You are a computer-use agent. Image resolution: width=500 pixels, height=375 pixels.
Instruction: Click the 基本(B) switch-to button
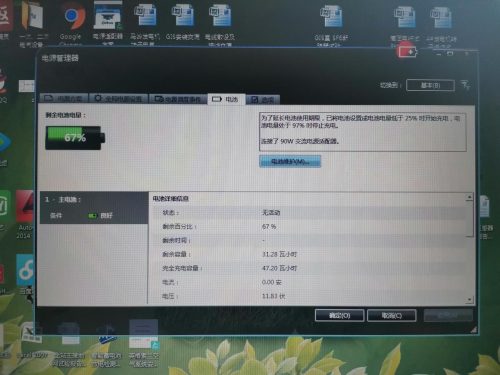point(430,85)
